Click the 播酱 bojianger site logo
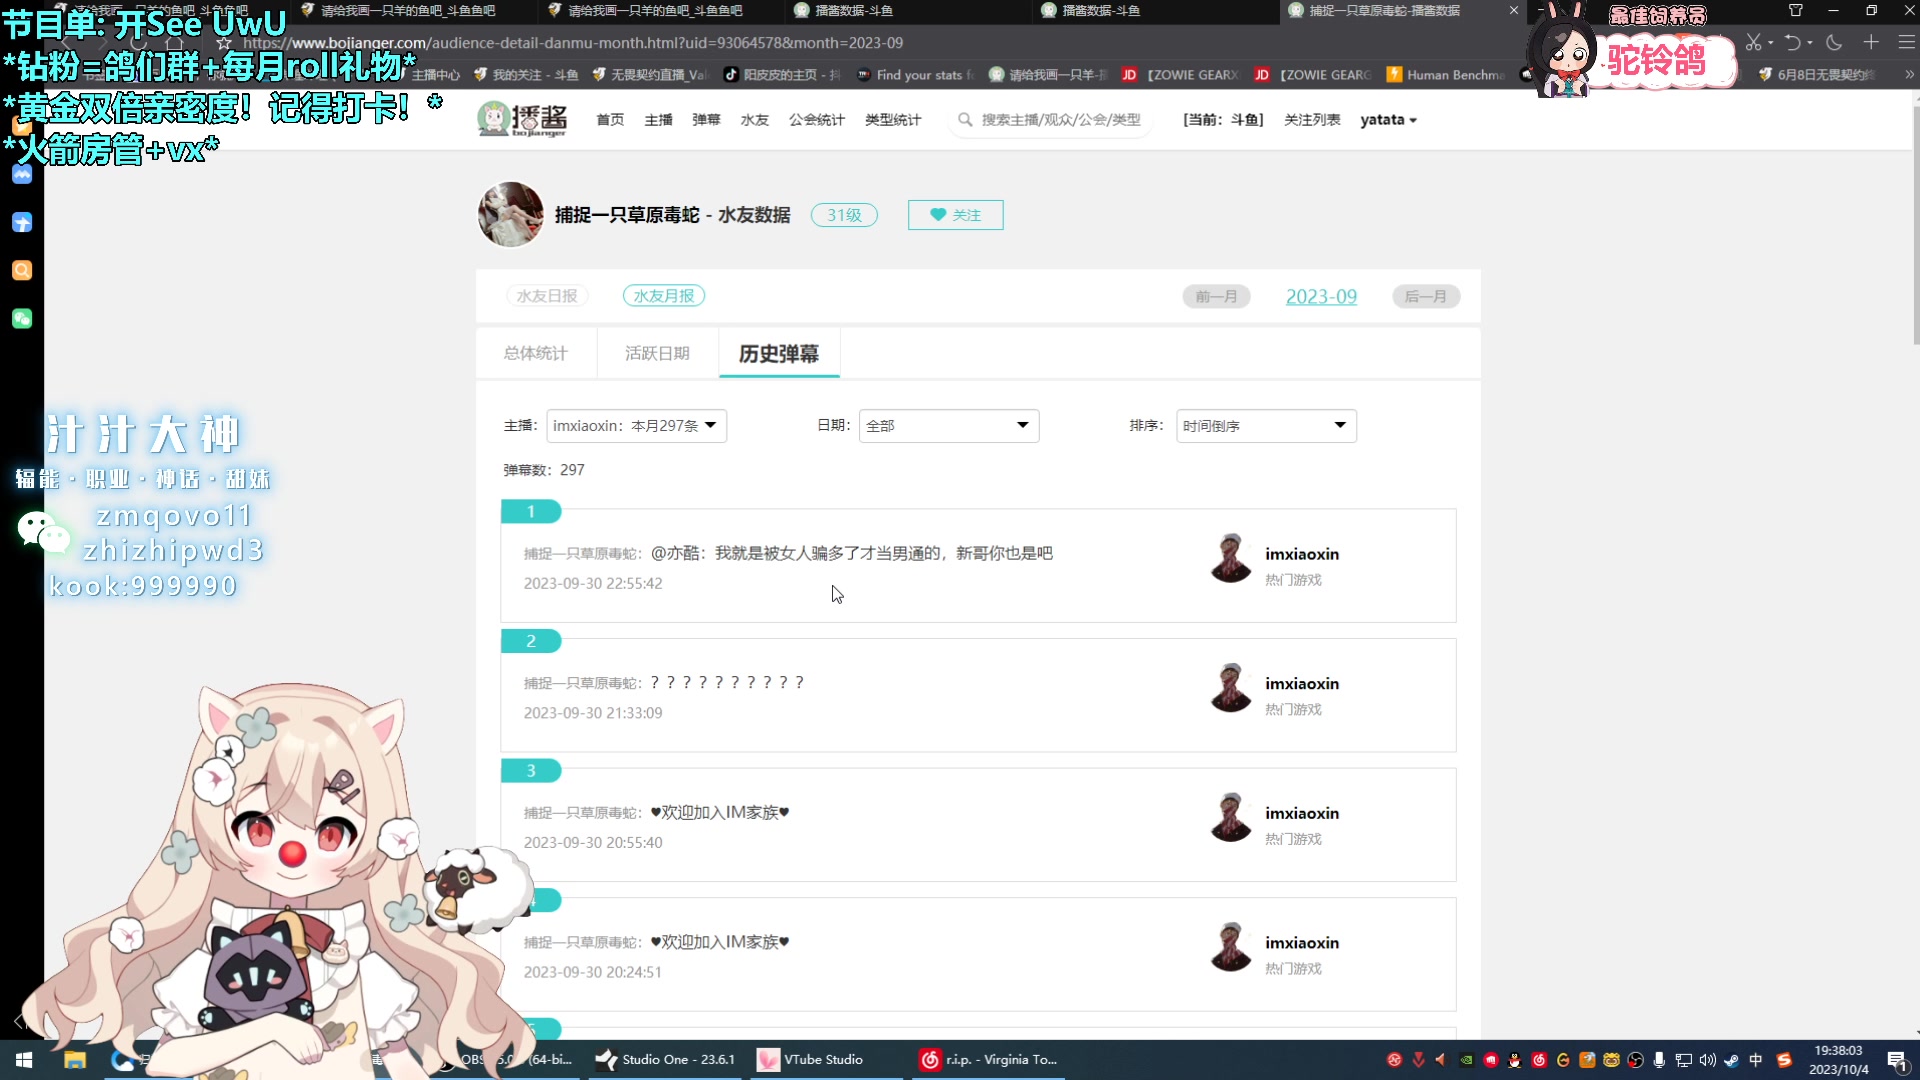 pyautogui.click(x=522, y=119)
